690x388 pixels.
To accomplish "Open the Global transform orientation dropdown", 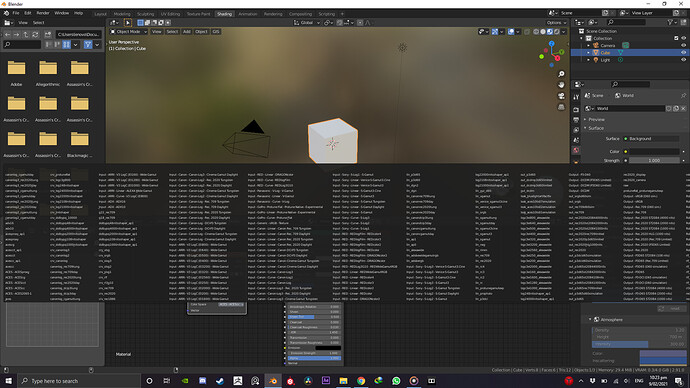I will tap(307, 23).
